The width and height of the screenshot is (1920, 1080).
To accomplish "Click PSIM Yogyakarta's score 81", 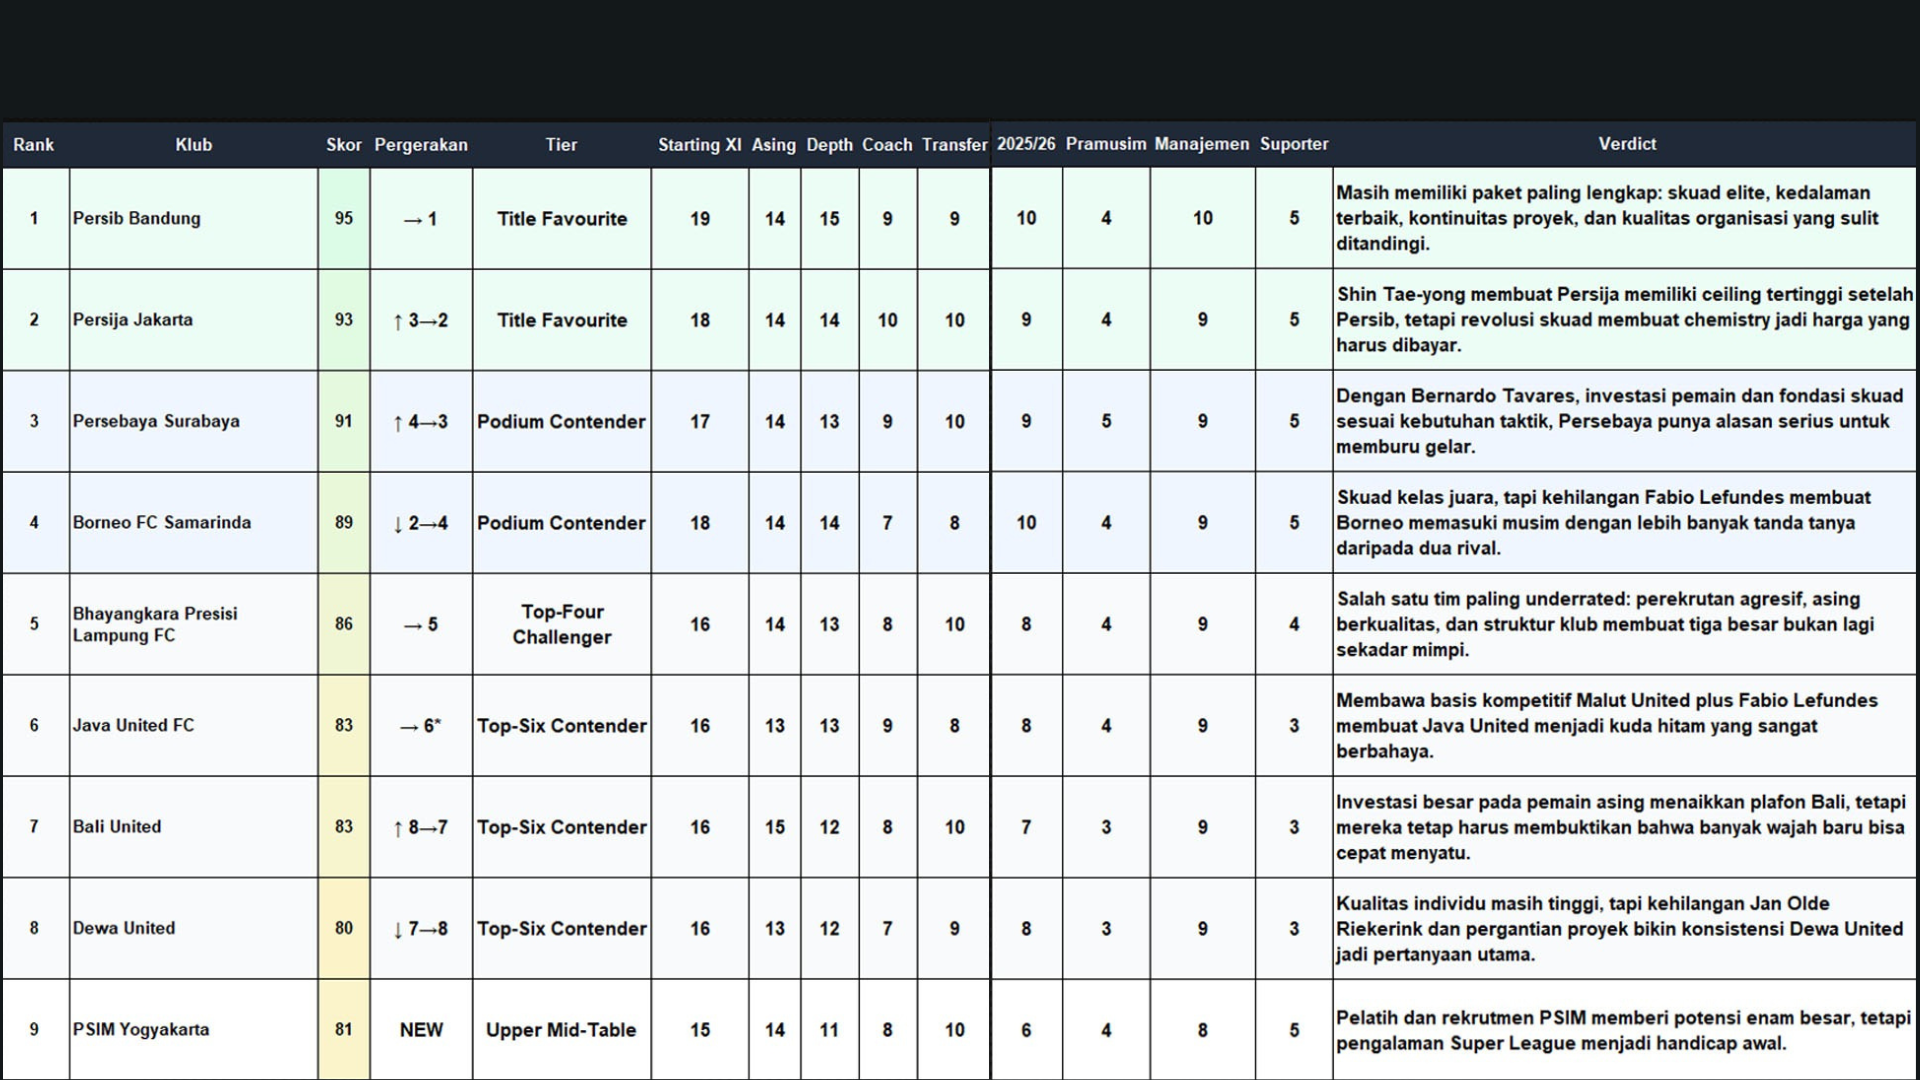I will tap(344, 1029).
